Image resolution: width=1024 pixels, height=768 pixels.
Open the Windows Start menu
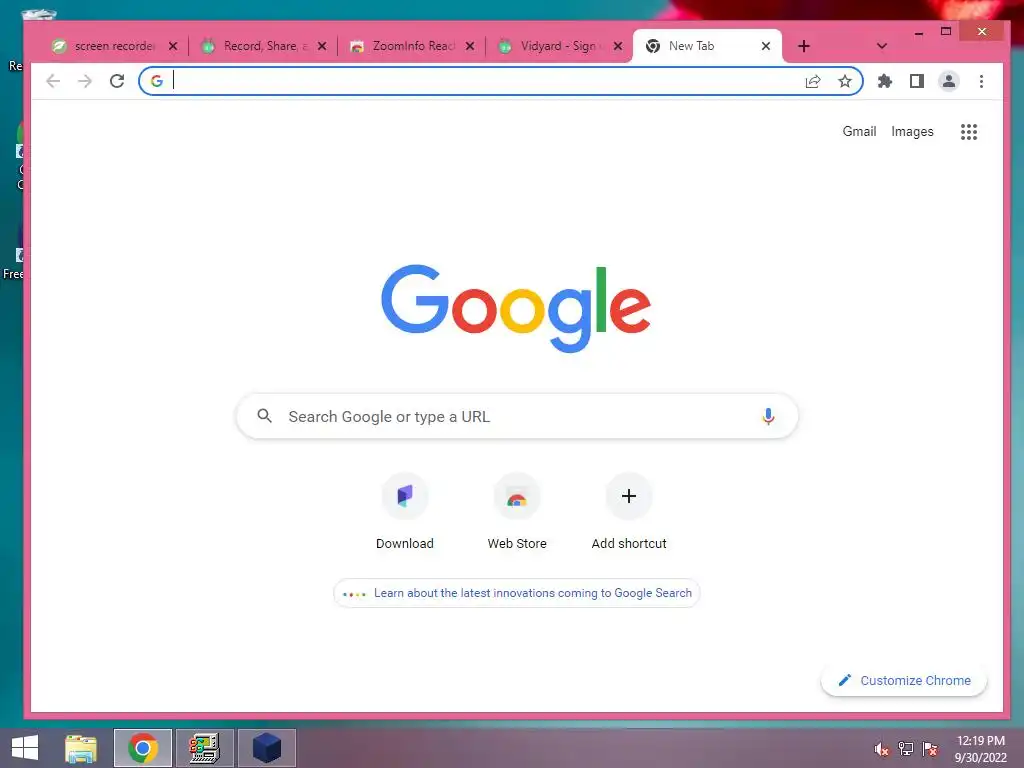coord(25,748)
